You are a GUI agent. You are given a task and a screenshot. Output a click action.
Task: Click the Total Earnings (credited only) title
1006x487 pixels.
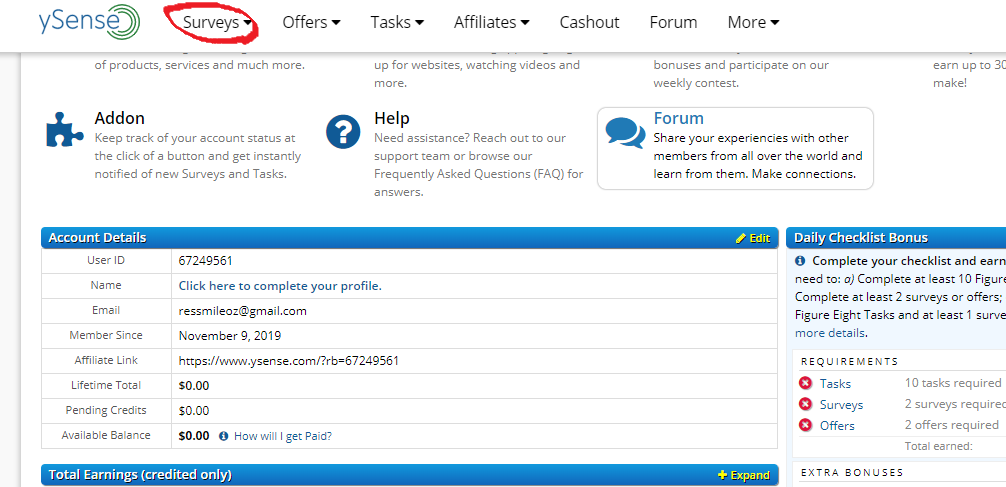[x=140, y=475]
